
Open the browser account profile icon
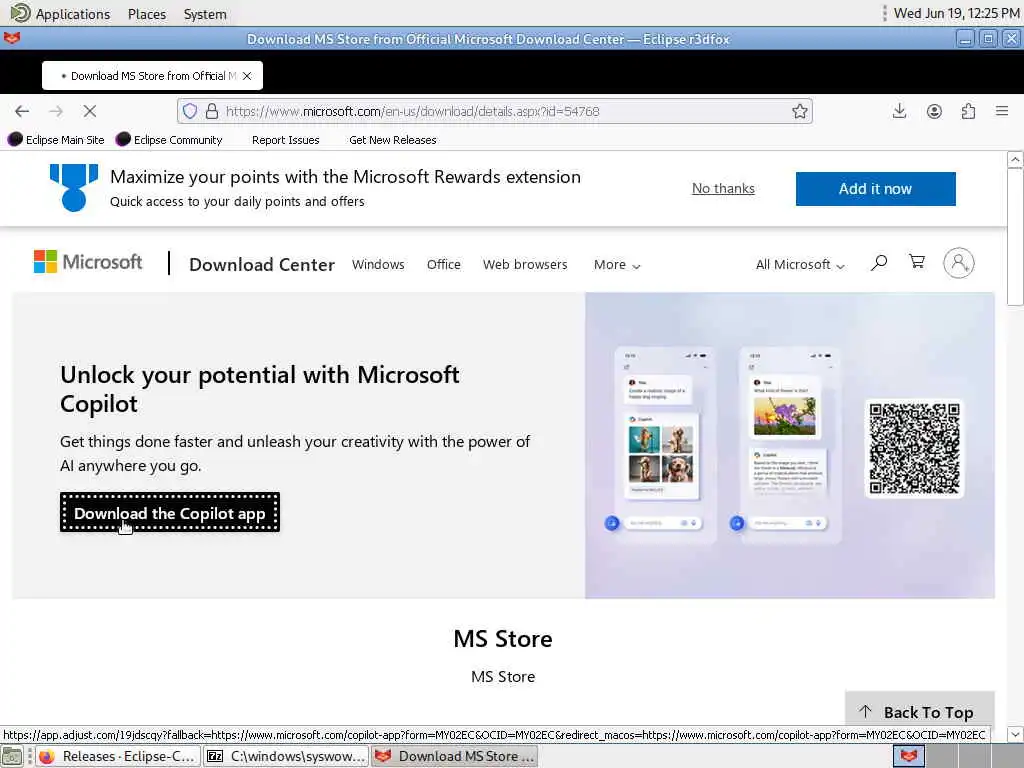pos(934,111)
